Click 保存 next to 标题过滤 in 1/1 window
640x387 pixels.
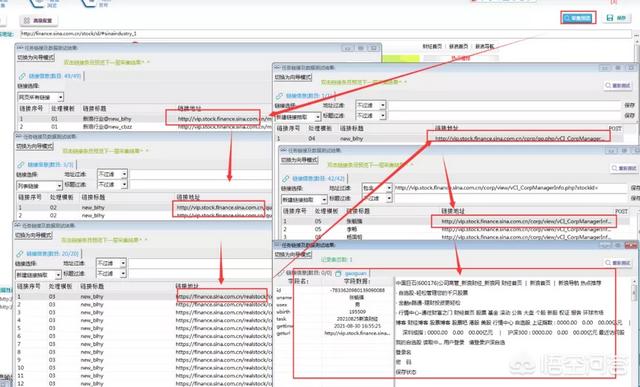pos(629,116)
